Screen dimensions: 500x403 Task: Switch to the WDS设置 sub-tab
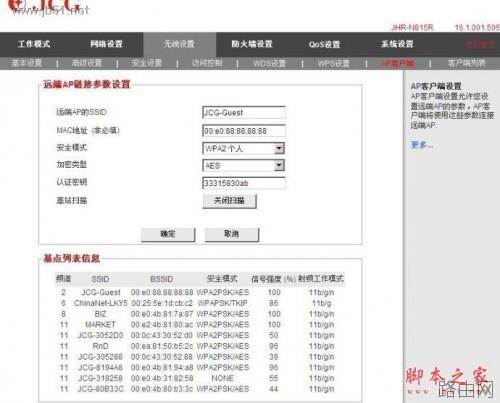[269, 63]
